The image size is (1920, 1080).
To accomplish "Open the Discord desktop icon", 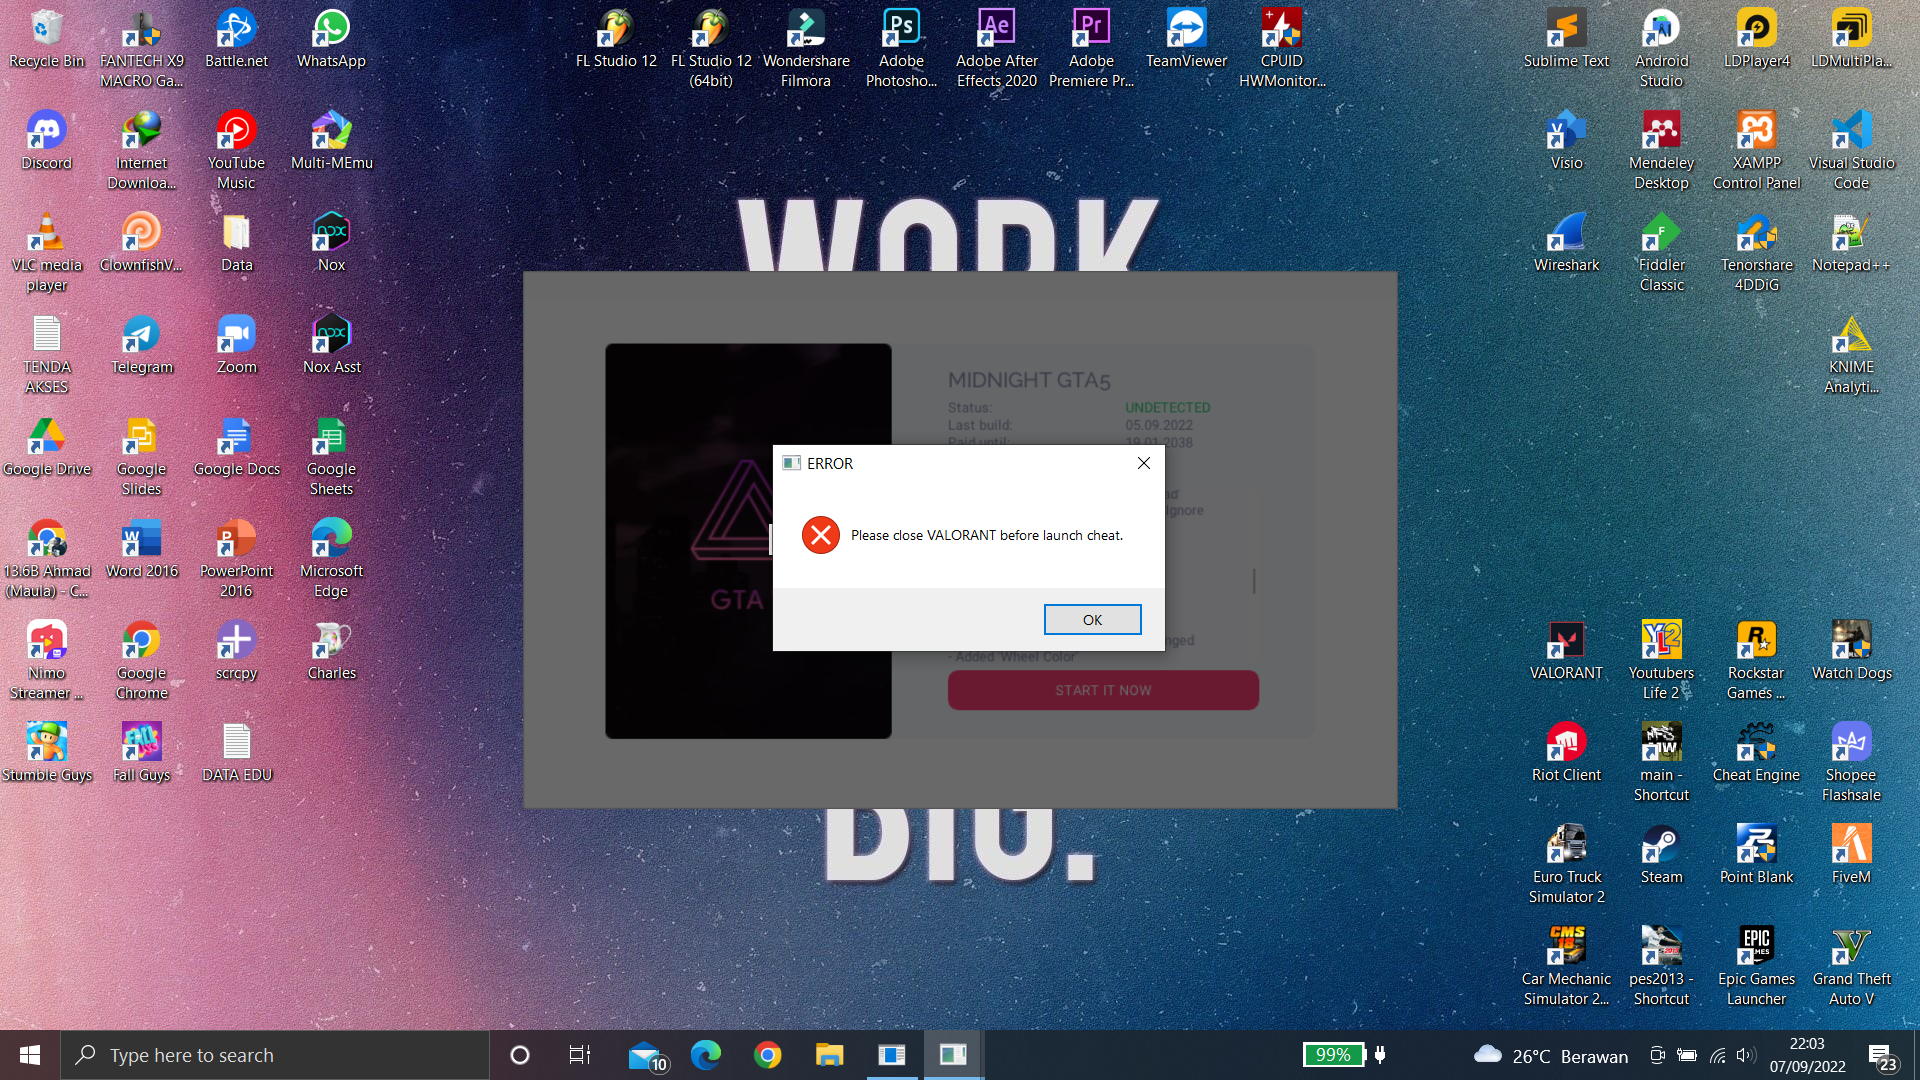I will pyautogui.click(x=46, y=140).
